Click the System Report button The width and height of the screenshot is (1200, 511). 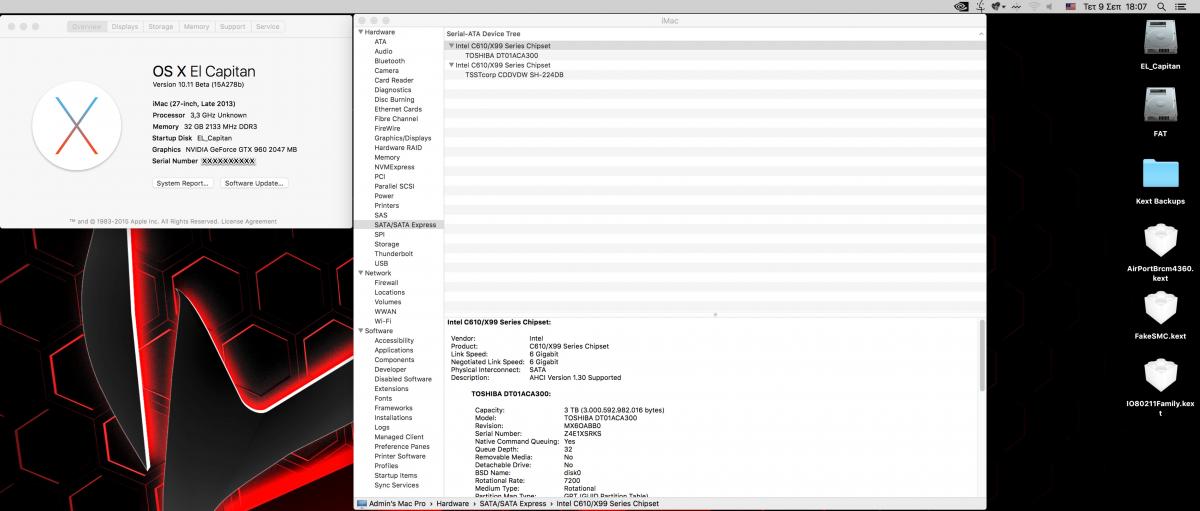pyautogui.click(x=183, y=183)
